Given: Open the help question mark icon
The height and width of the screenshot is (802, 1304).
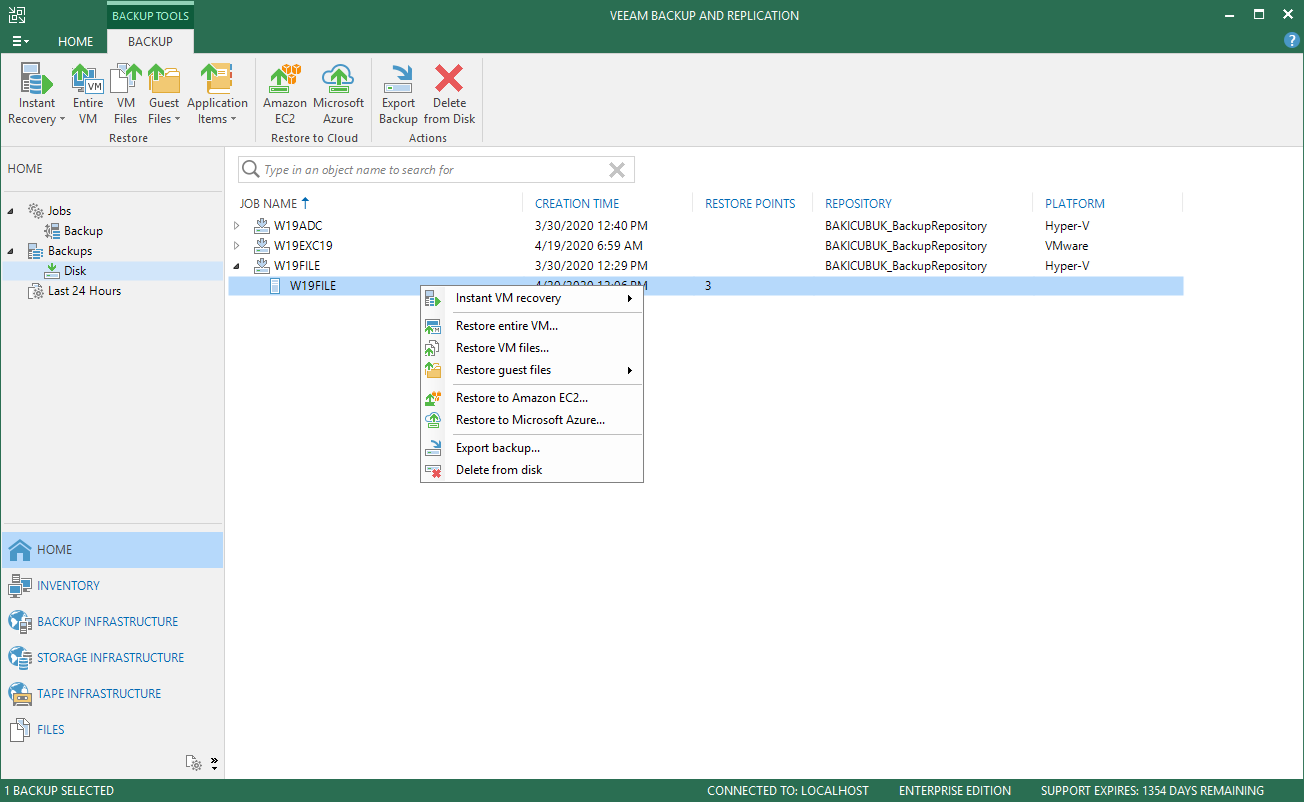Looking at the screenshot, I should tap(1291, 41).
